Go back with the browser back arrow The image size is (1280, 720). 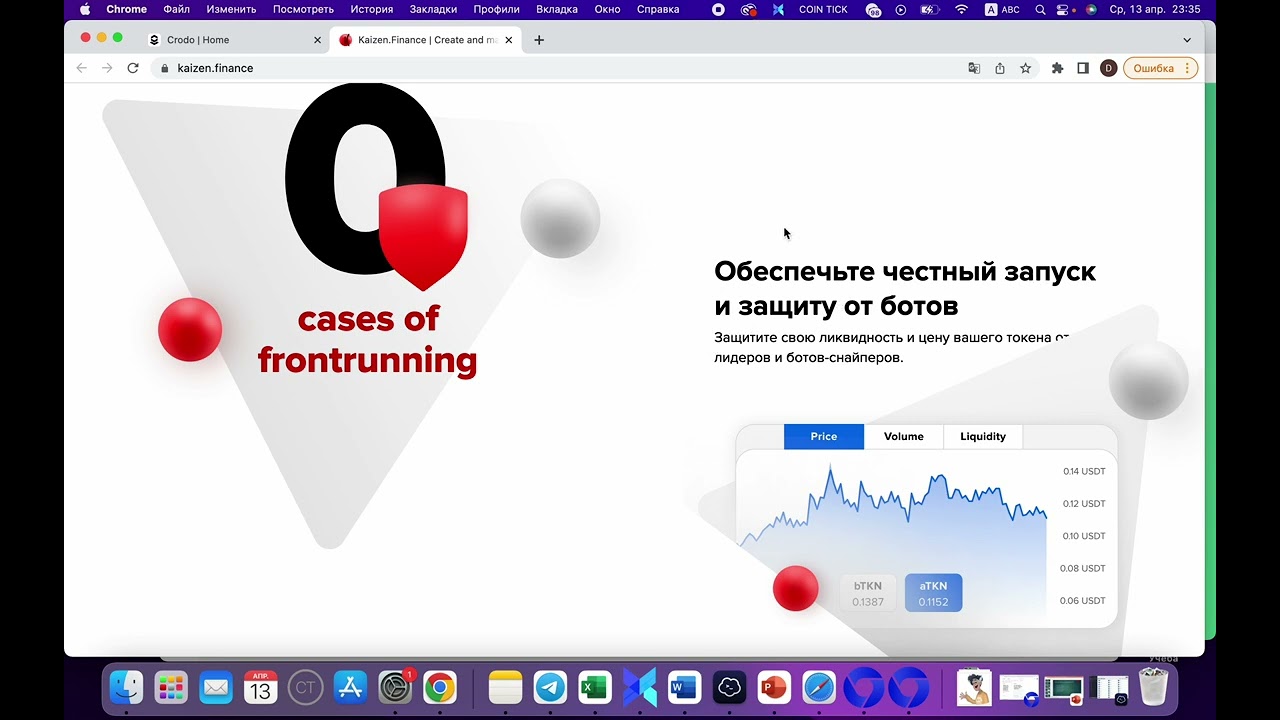(x=81, y=68)
